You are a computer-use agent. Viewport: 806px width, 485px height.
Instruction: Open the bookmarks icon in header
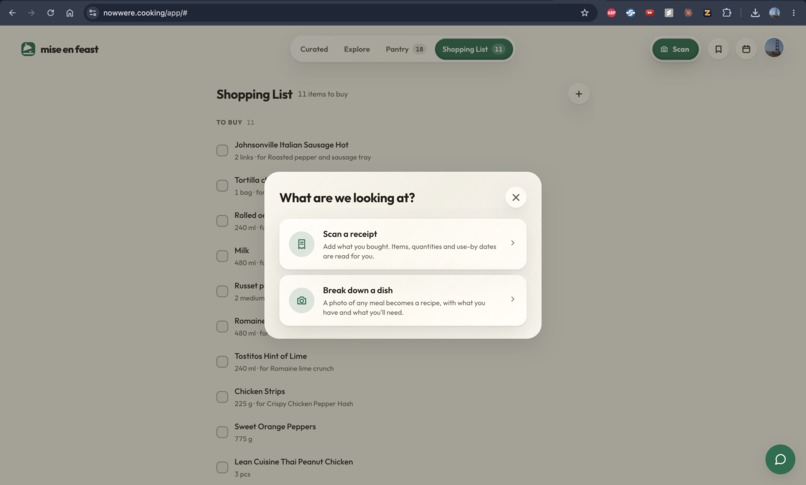pyautogui.click(x=718, y=49)
